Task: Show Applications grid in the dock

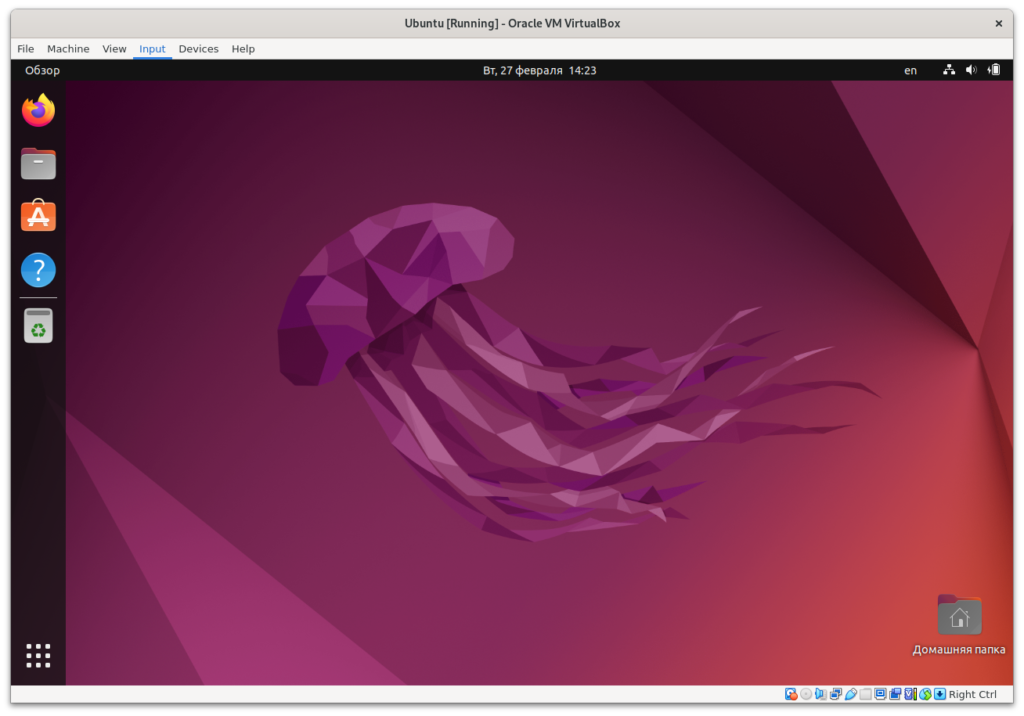Action: (x=39, y=655)
